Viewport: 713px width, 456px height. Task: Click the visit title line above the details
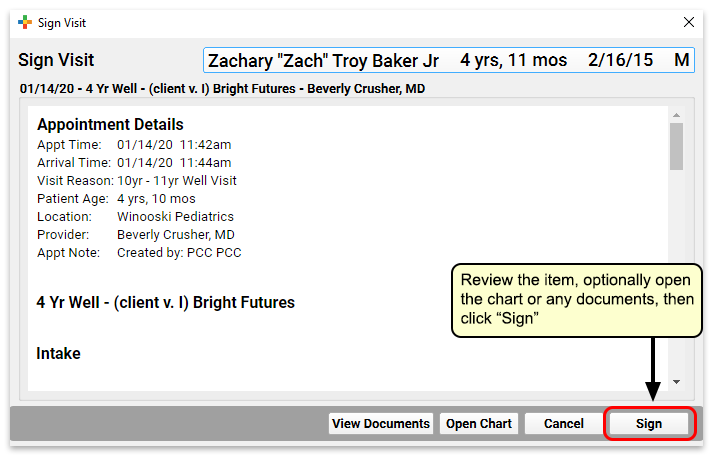pos(222,89)
